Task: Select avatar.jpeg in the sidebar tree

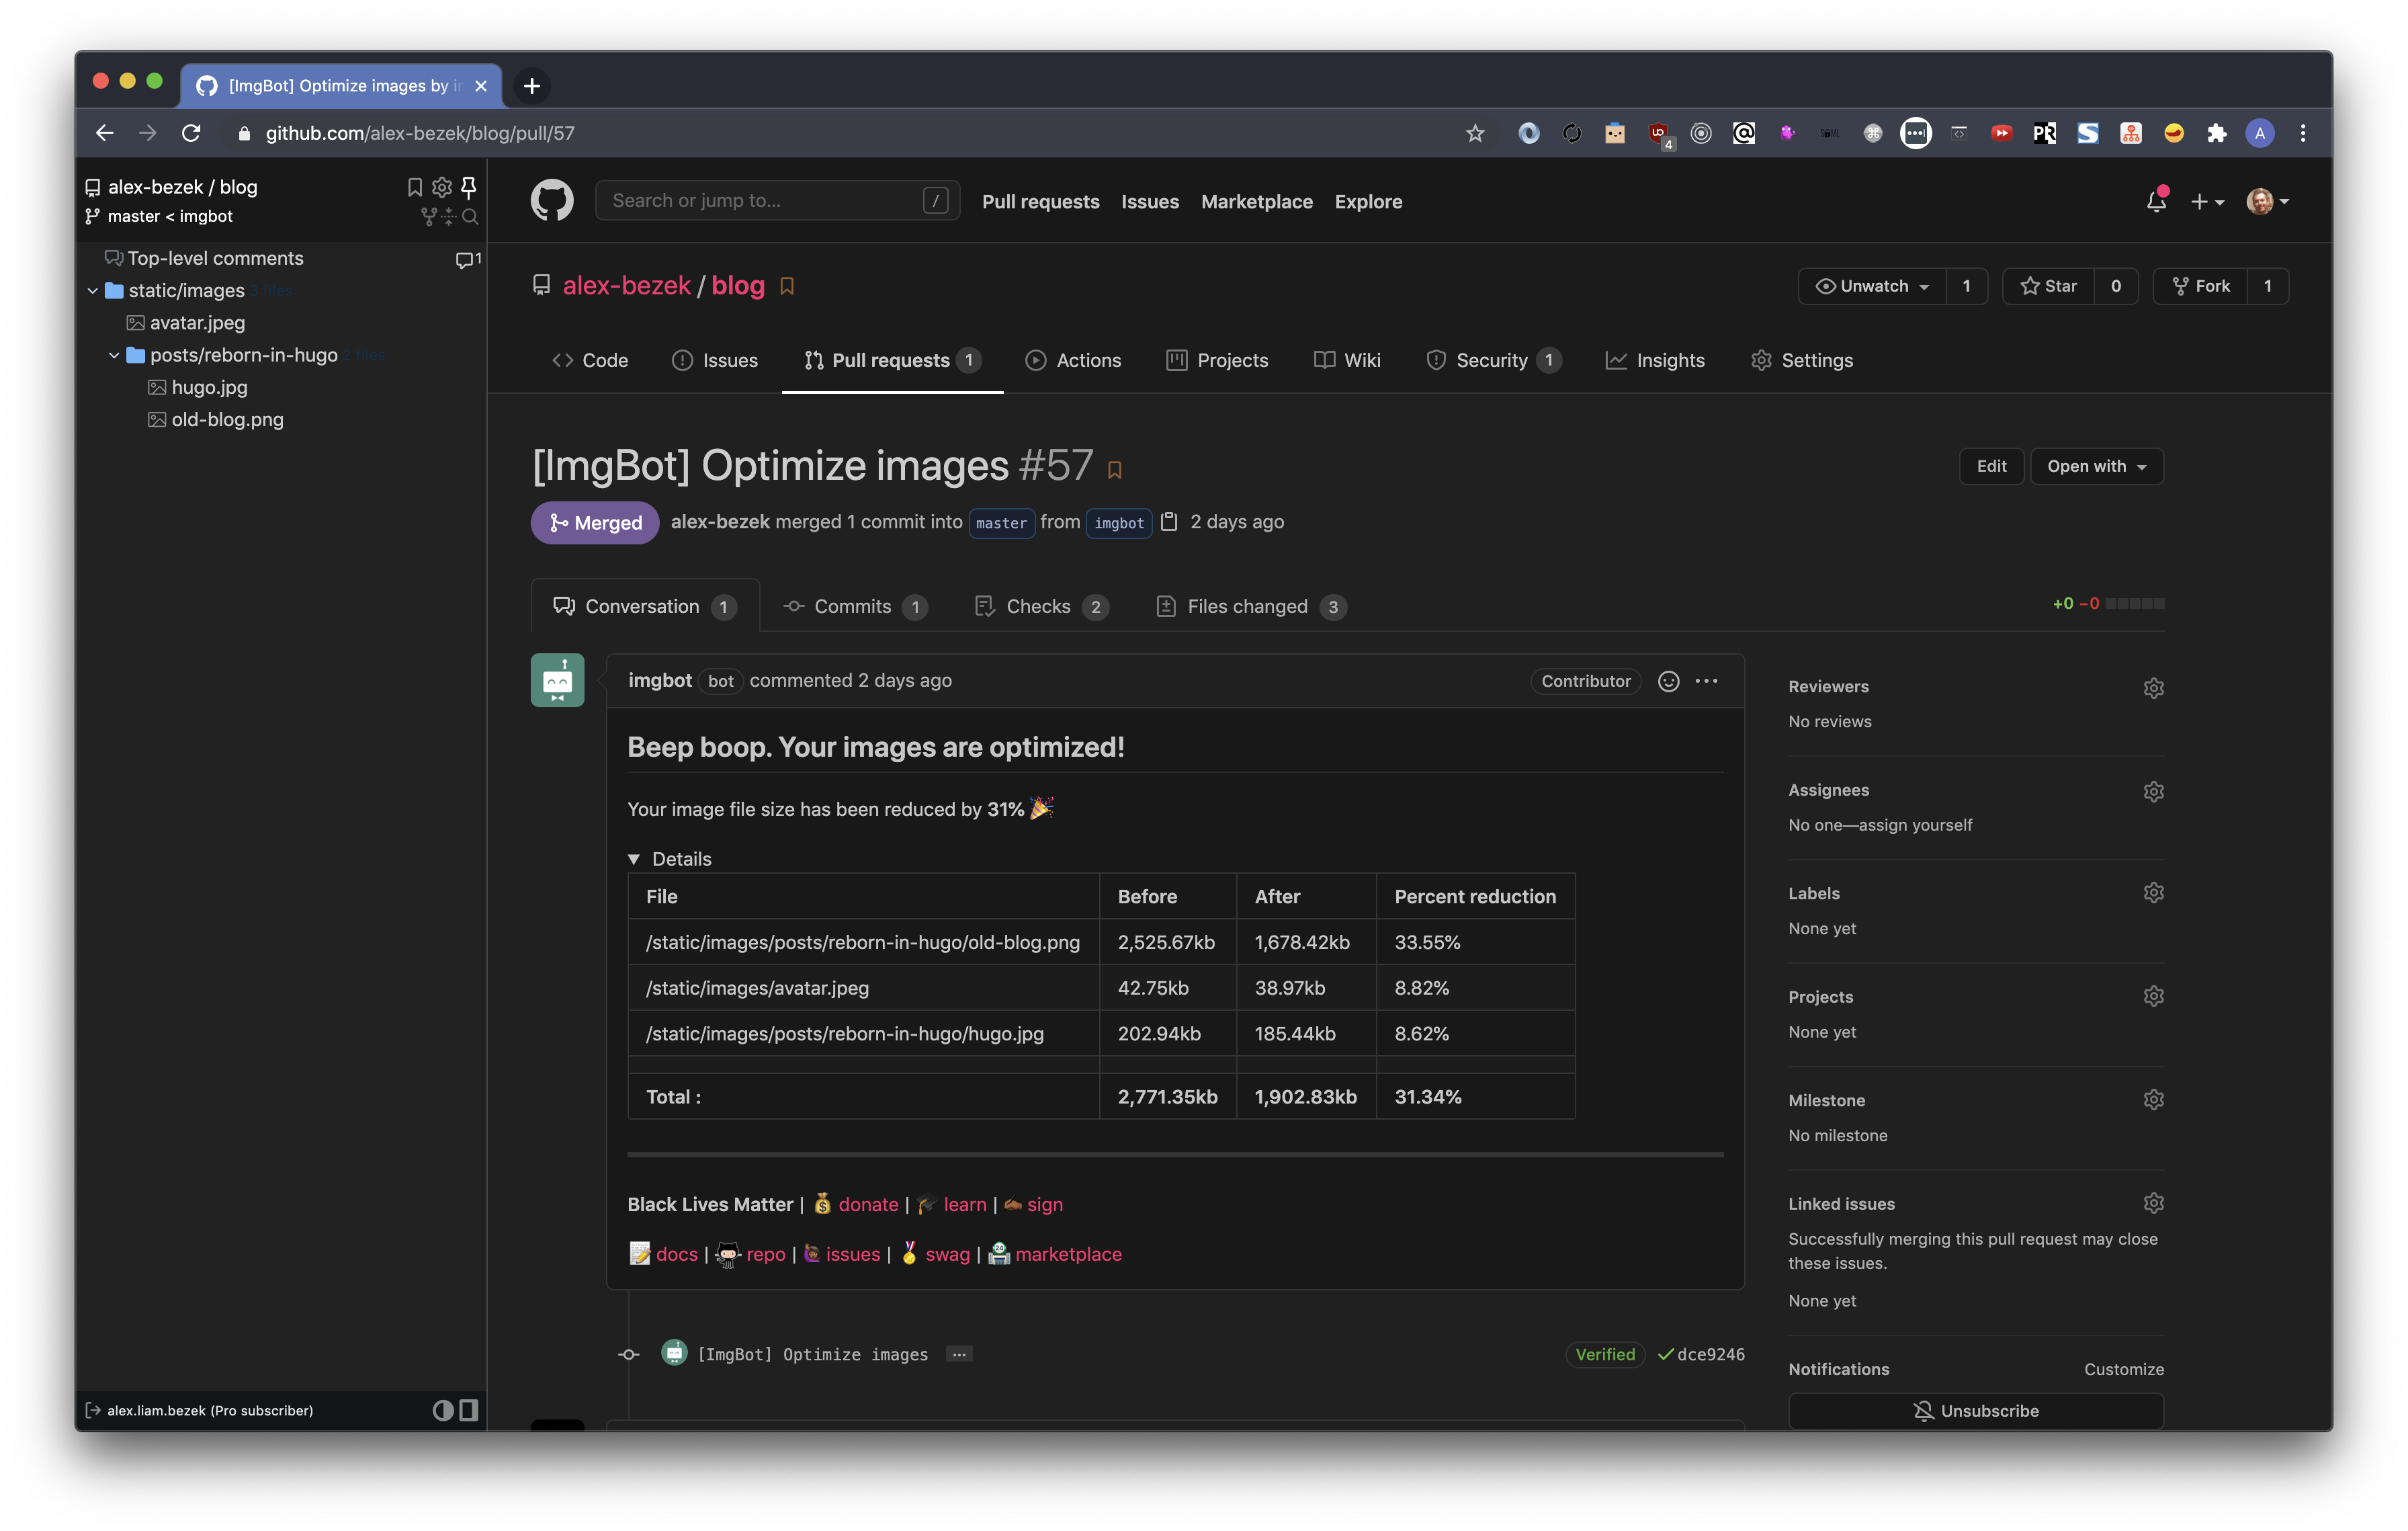Action: [197, 323]
